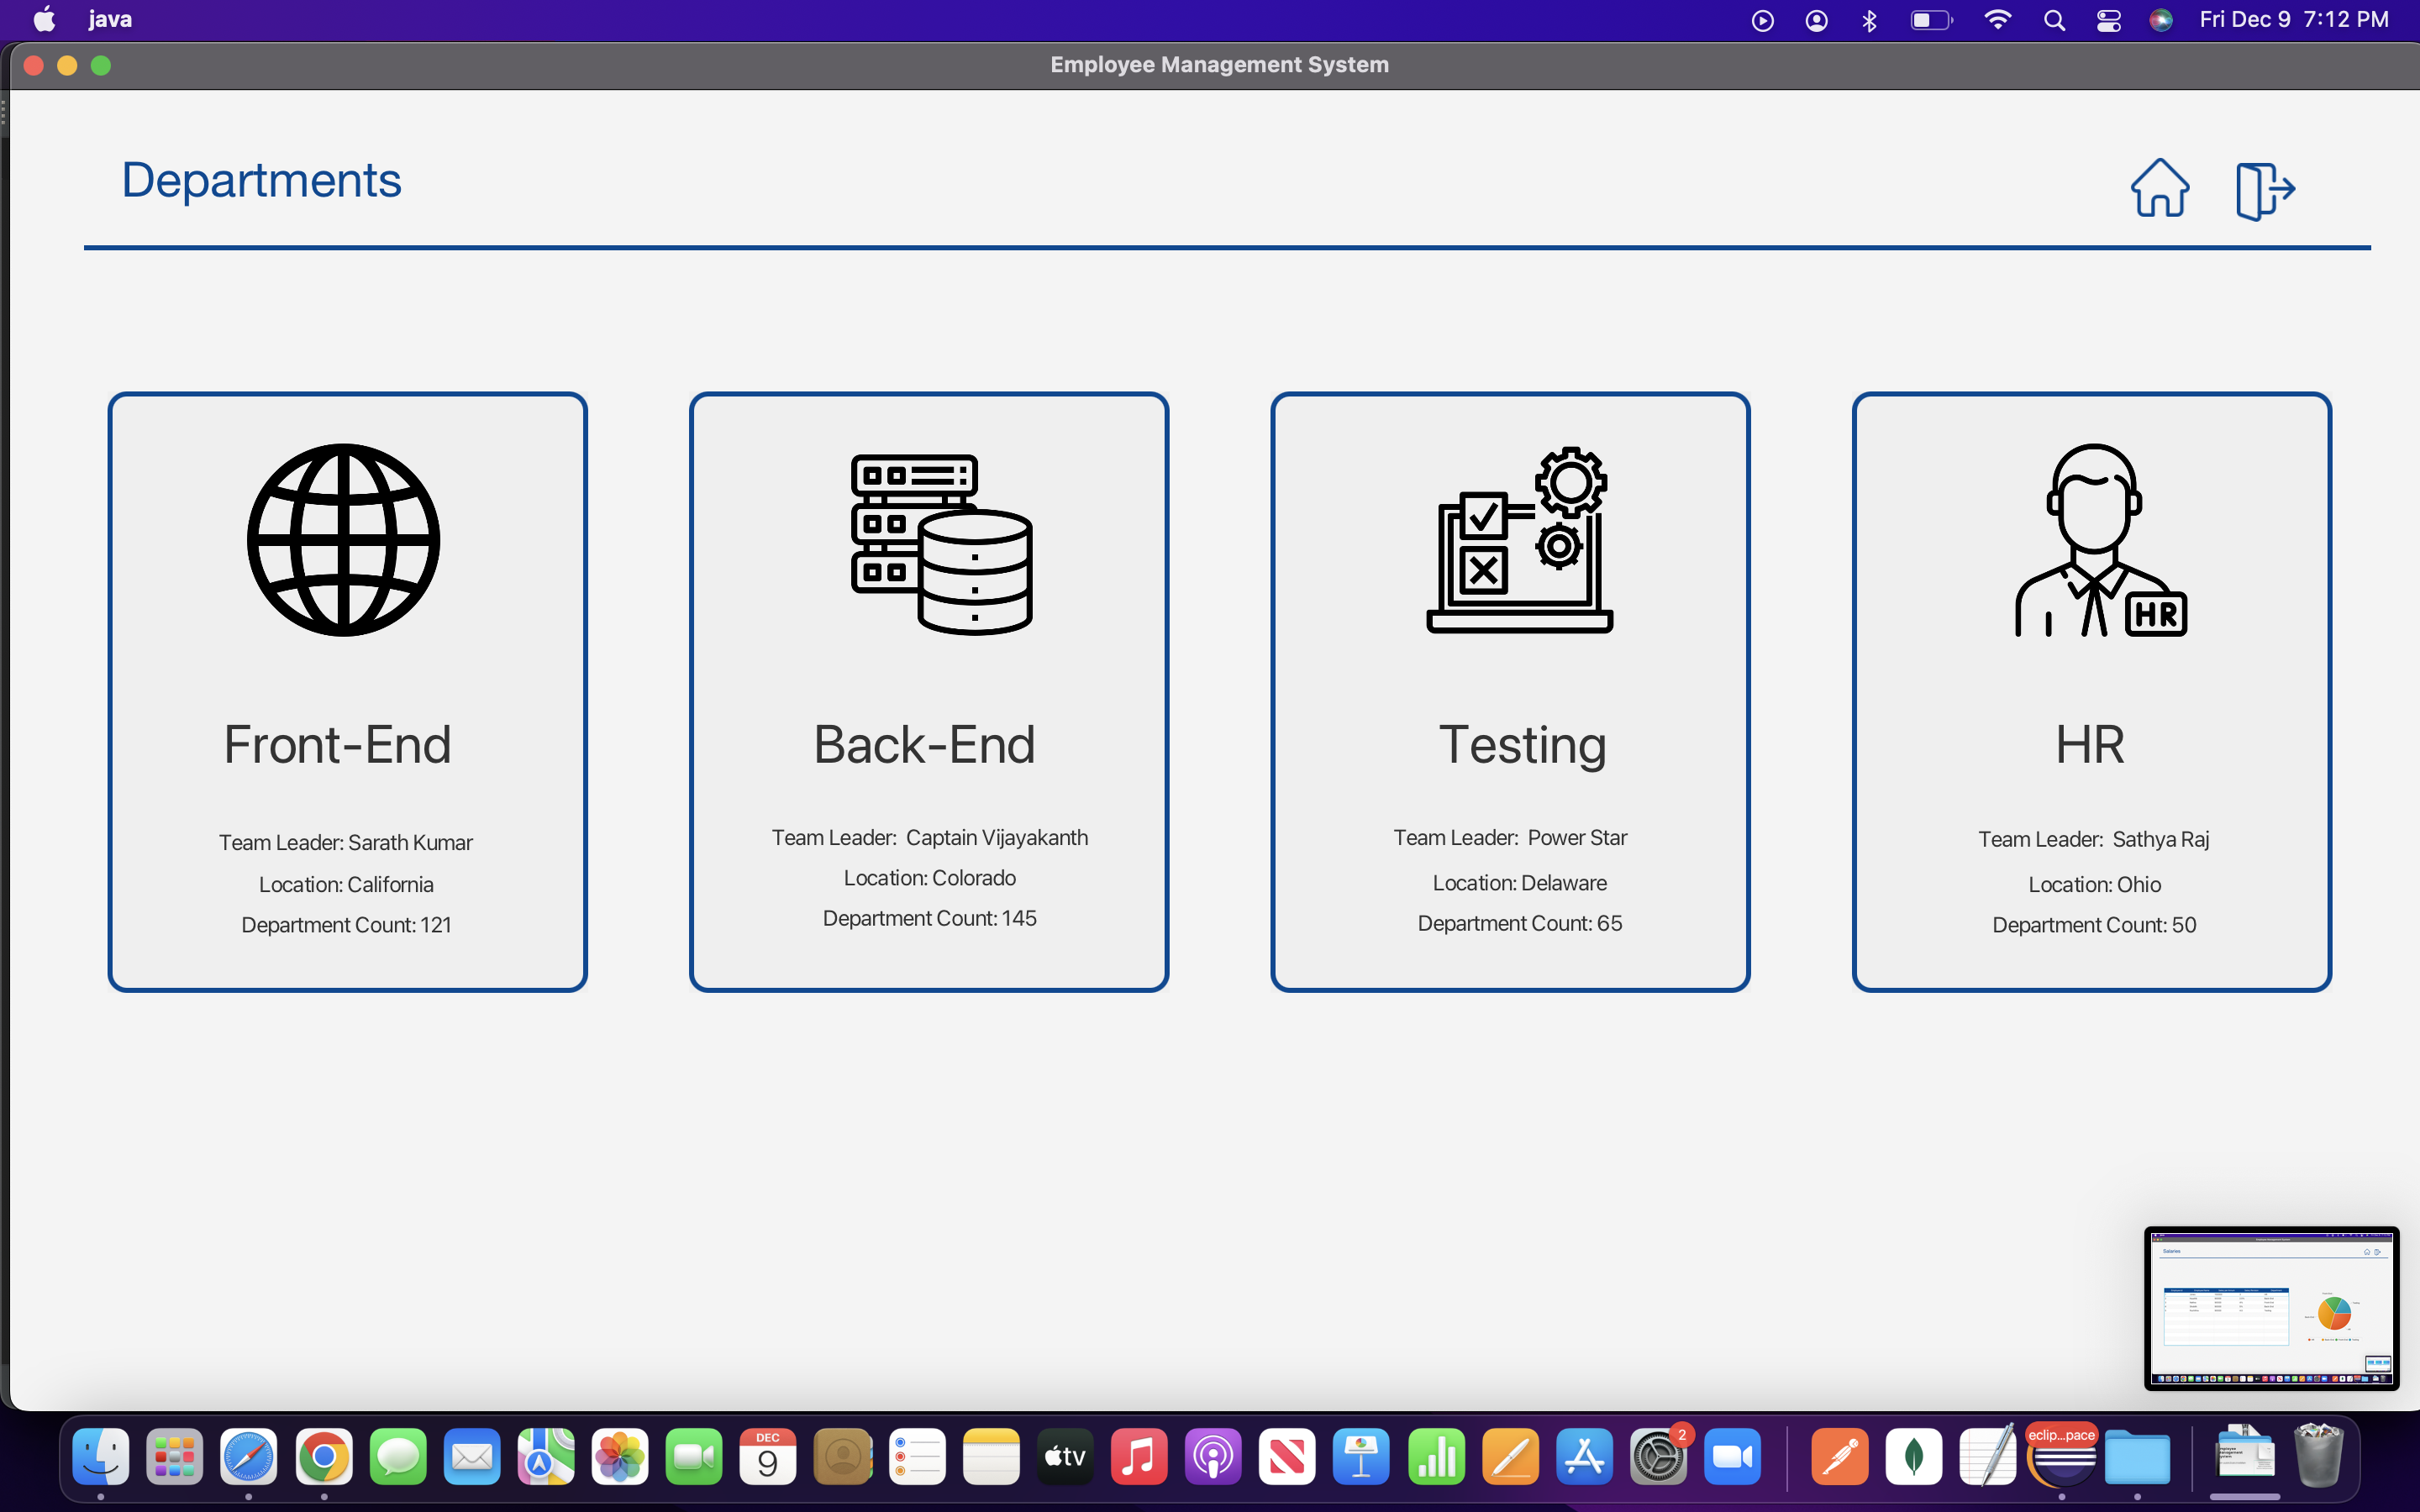
Task: Click the Home icon in header
Action: point(2160,188)
